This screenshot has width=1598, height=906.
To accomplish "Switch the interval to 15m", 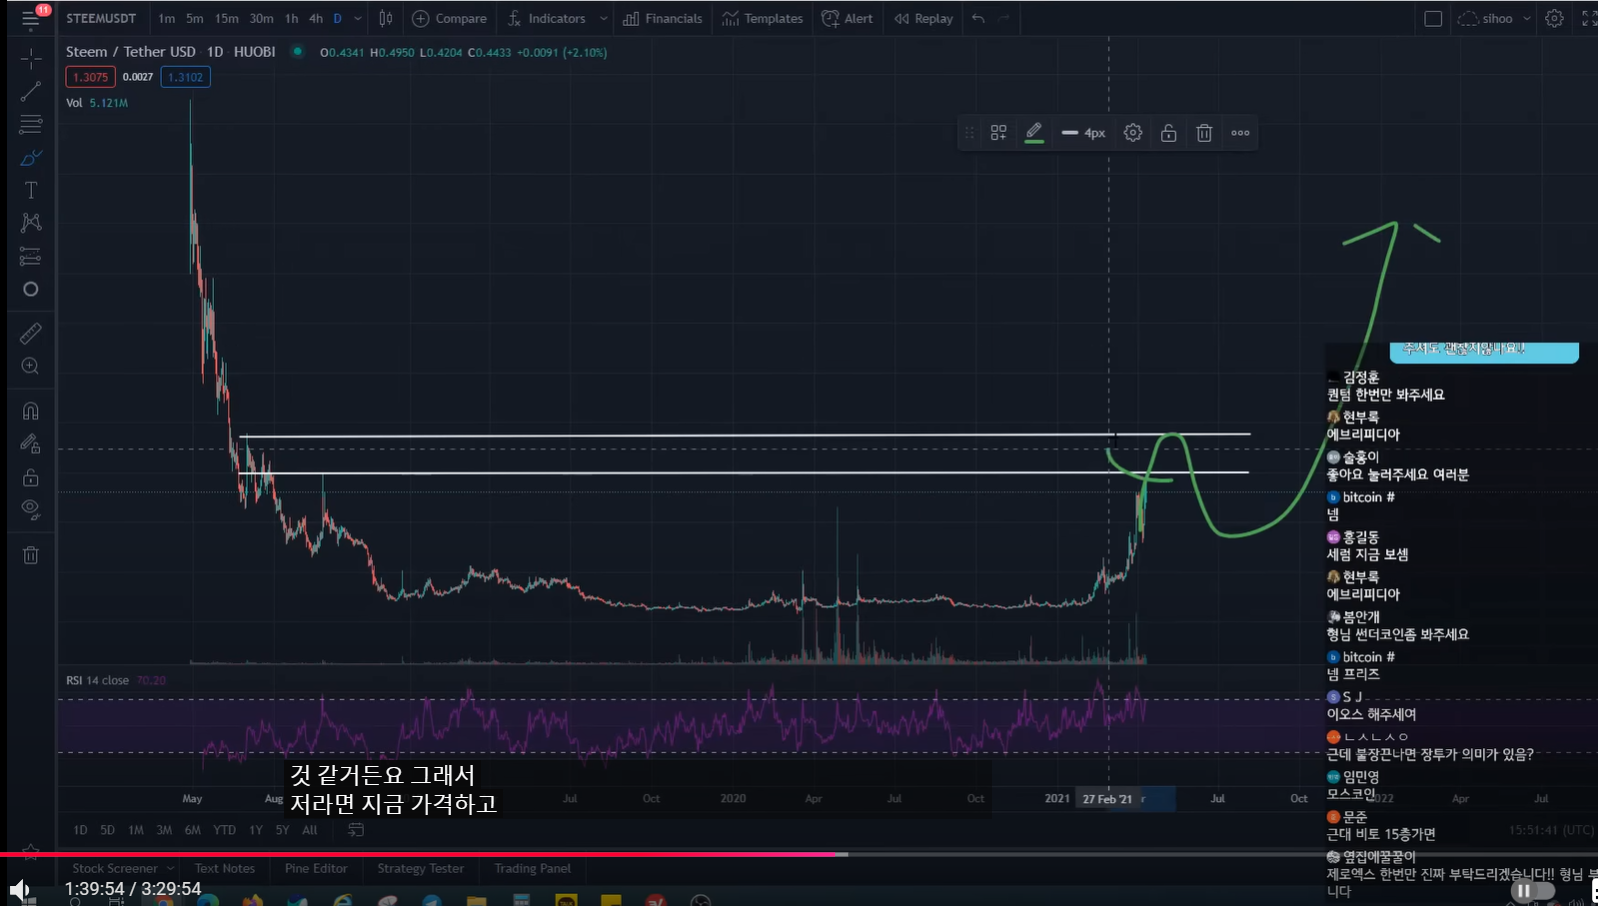I will (x=227, y=18).
